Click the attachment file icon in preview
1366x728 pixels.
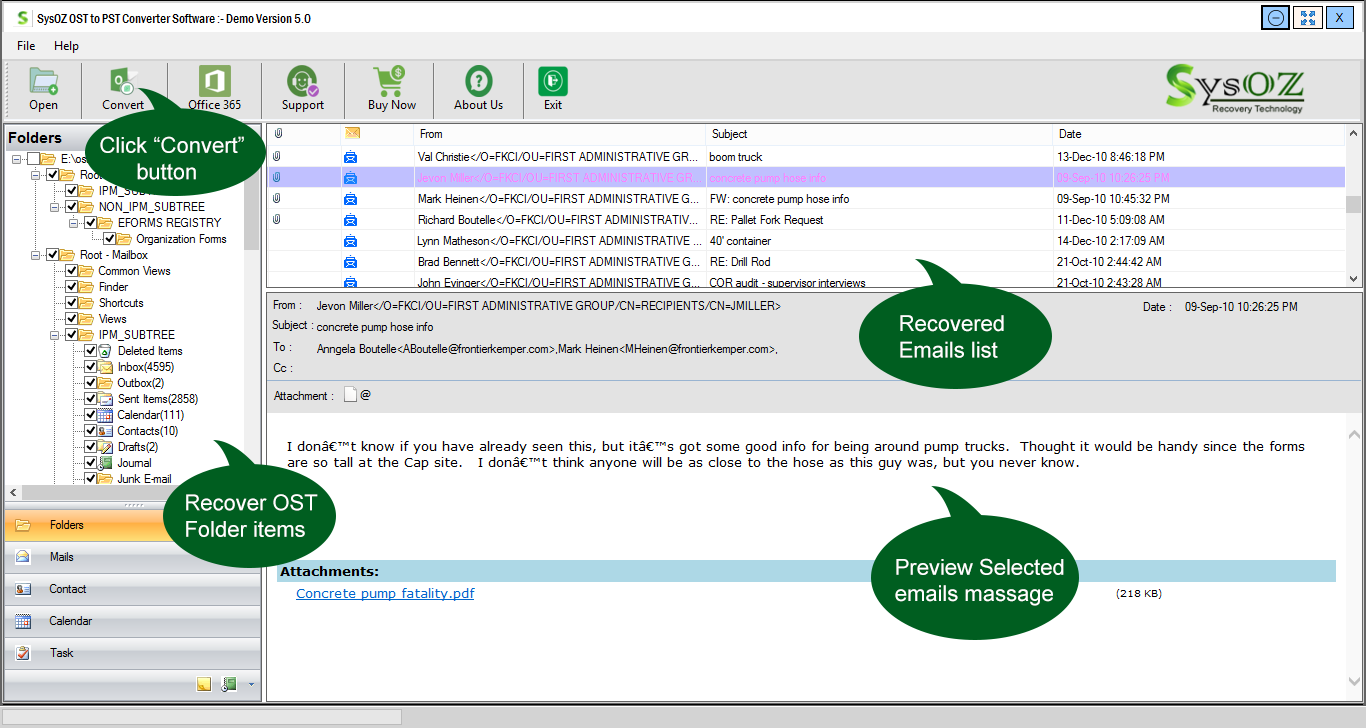[350, 395]
